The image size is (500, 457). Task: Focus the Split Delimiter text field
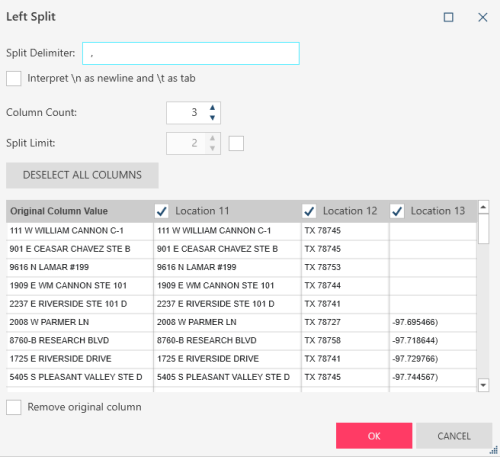click(191, 53)
